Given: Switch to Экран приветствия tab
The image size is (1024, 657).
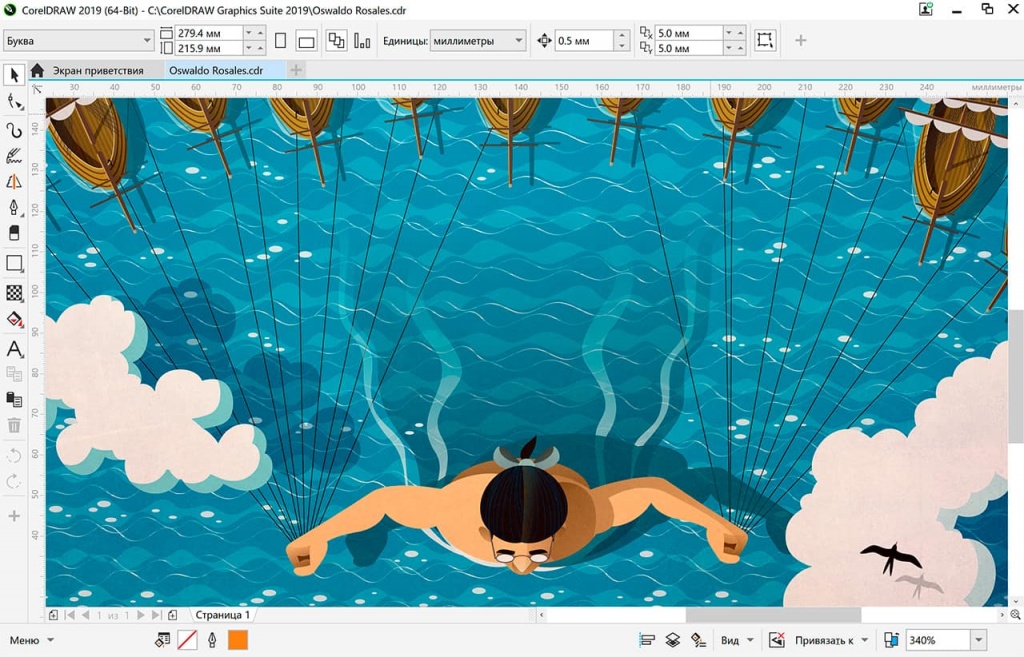Looking at the screenshot, I should click(98, 71).
